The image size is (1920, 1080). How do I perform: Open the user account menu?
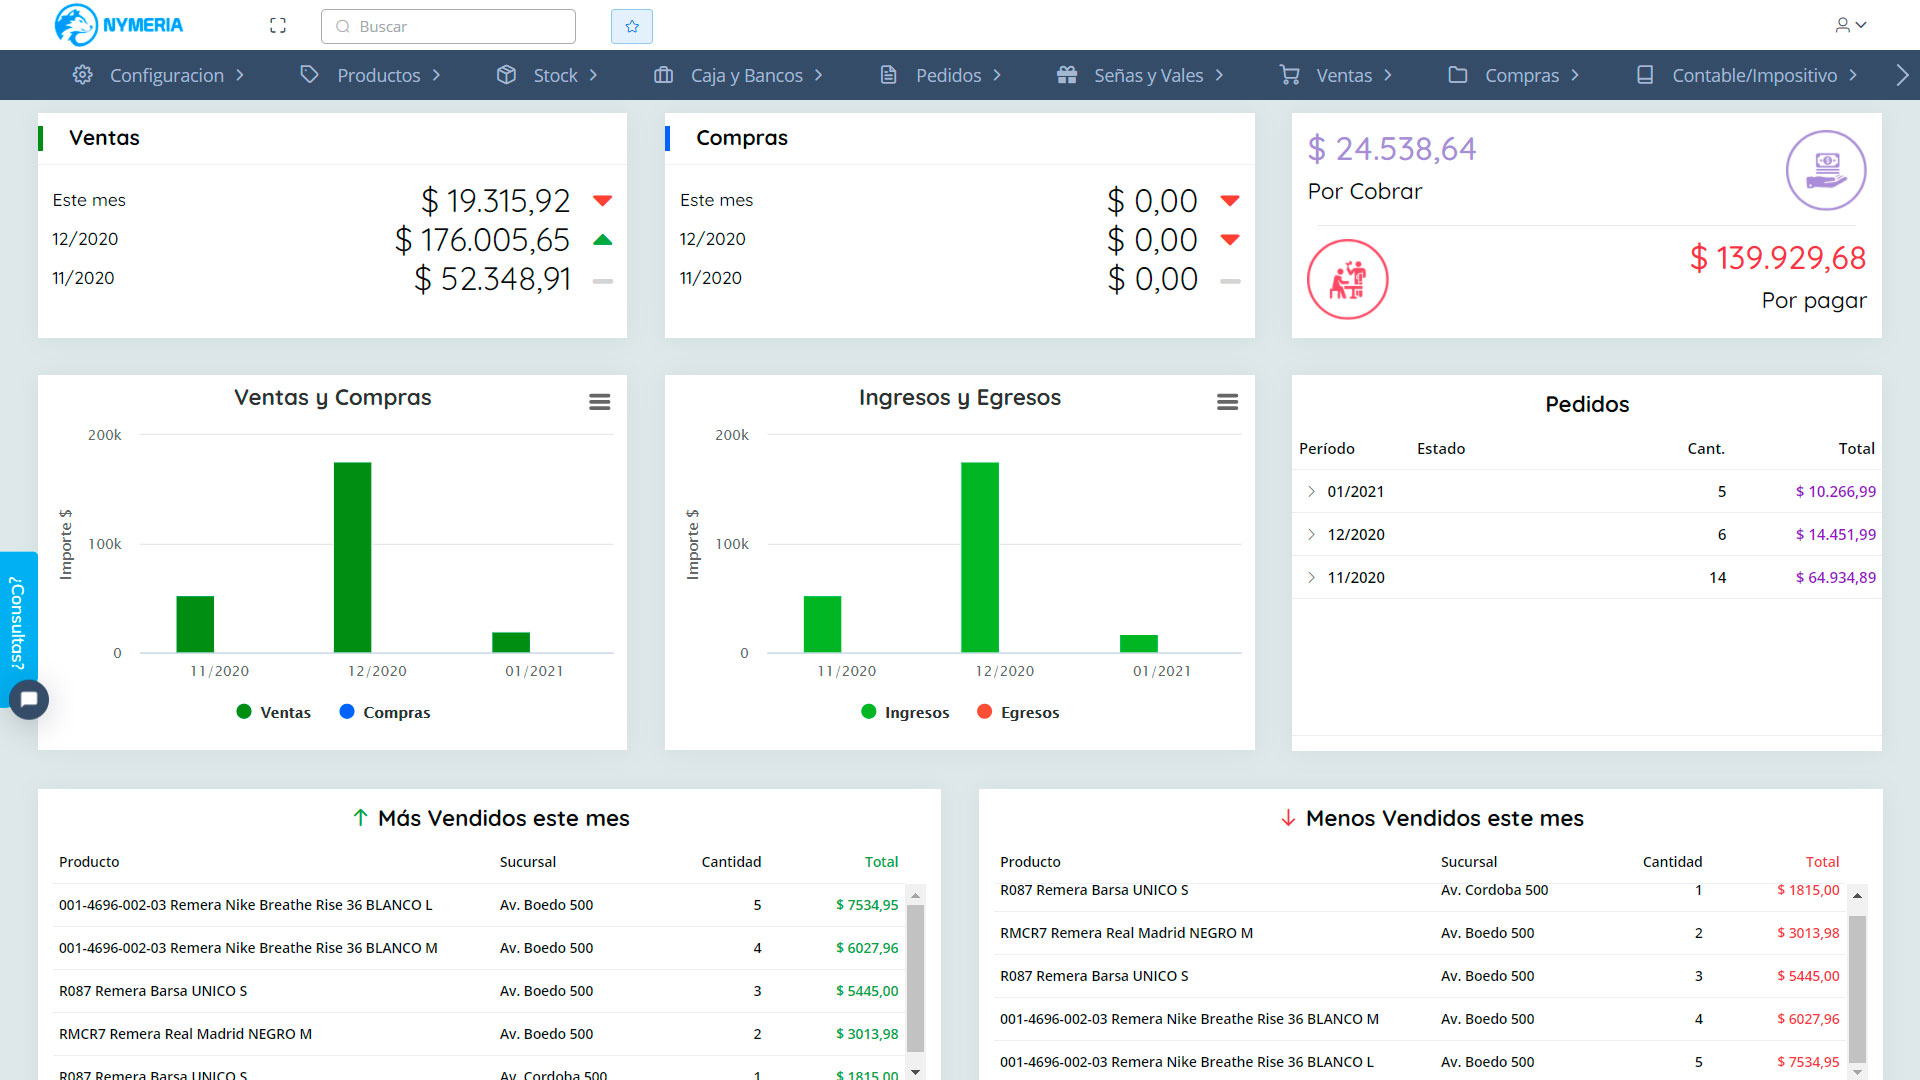[x=1851, y=25]
